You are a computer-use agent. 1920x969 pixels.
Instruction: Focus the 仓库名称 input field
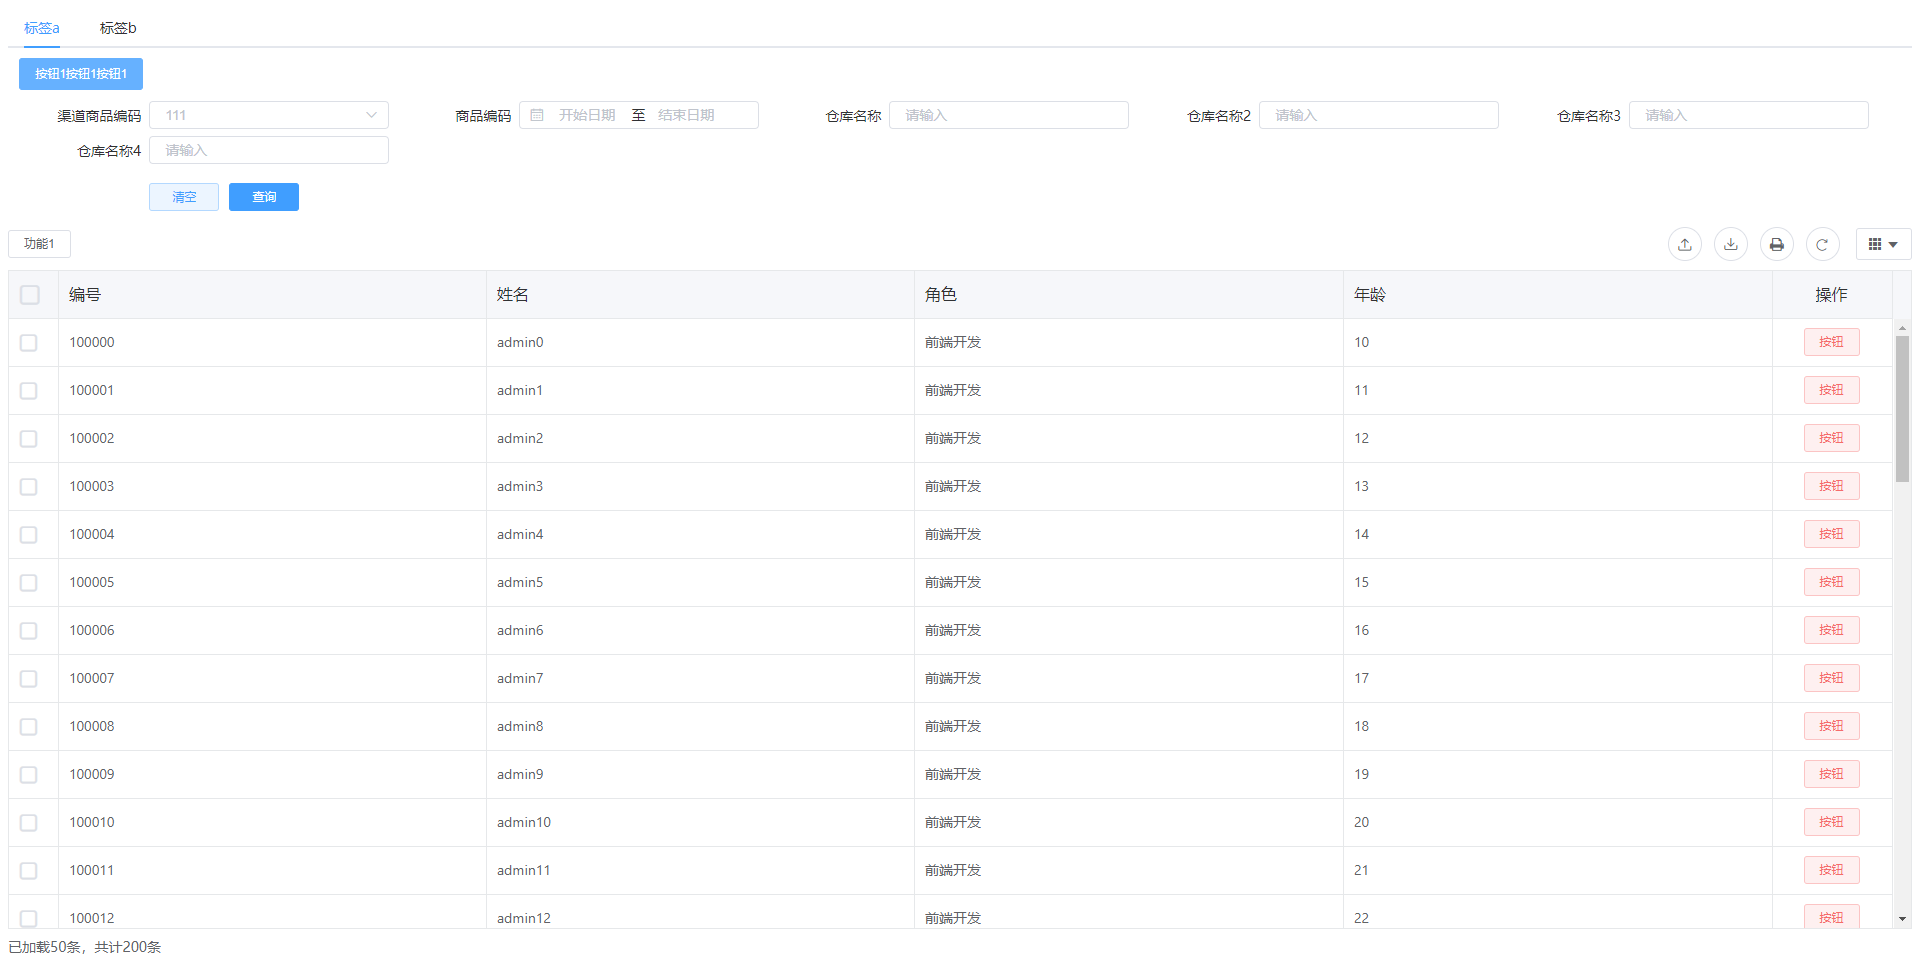[1009, 115]
